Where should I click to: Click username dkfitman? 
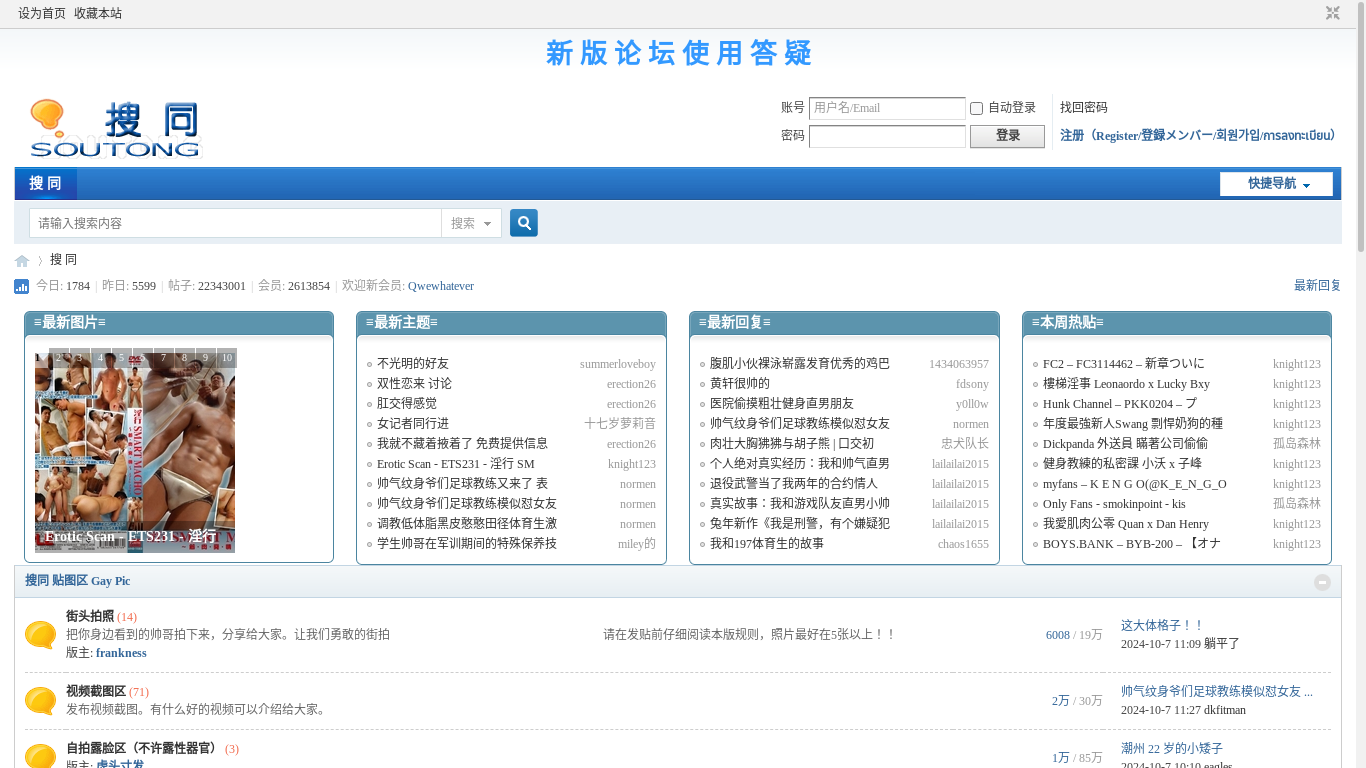coord(1225,710)
